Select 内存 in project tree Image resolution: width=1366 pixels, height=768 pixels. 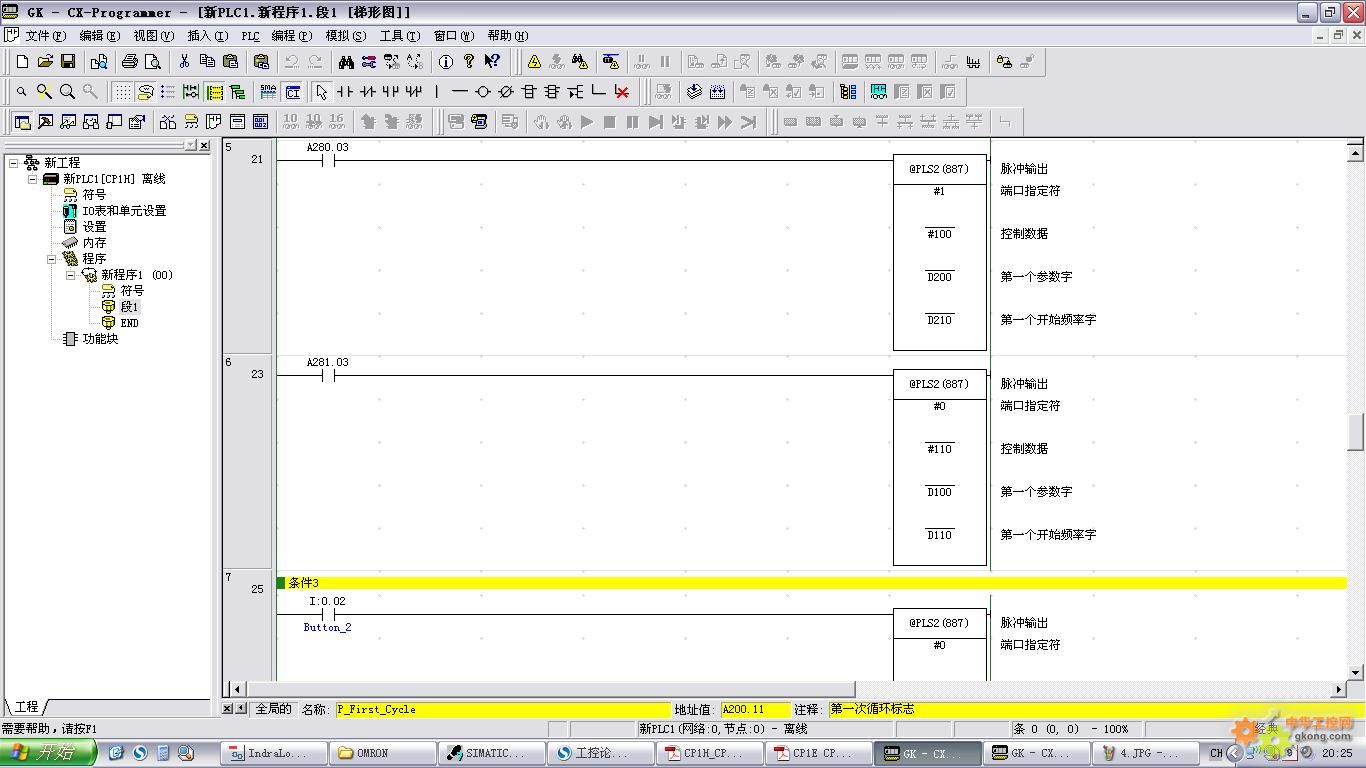94,243
